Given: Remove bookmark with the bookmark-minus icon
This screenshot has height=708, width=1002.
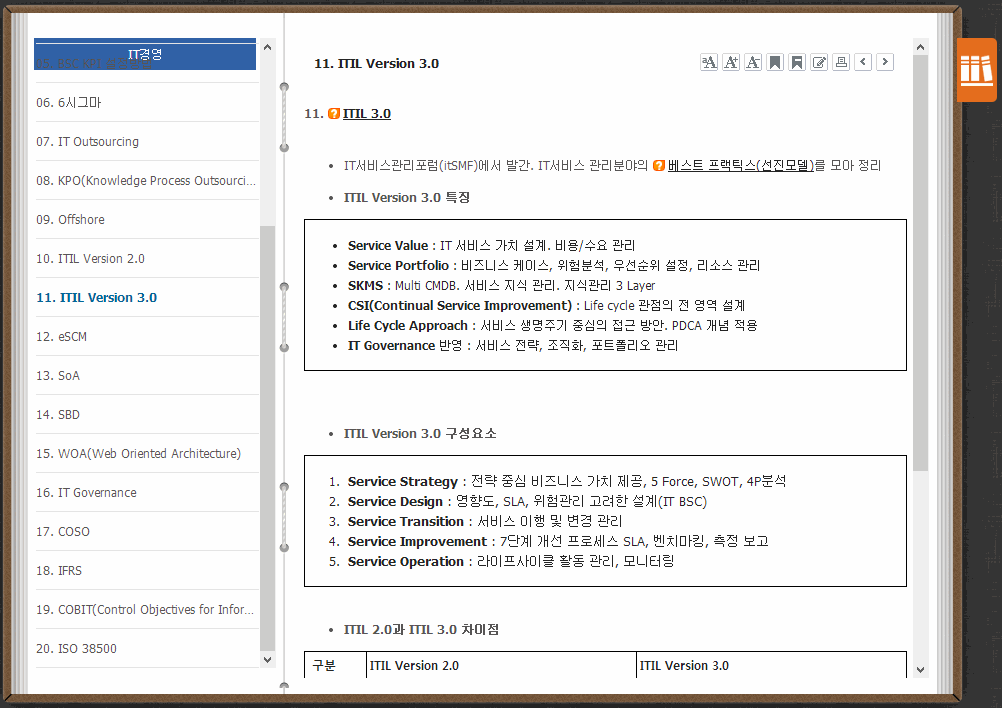Looking at the screenshot, I should (797, 62).
